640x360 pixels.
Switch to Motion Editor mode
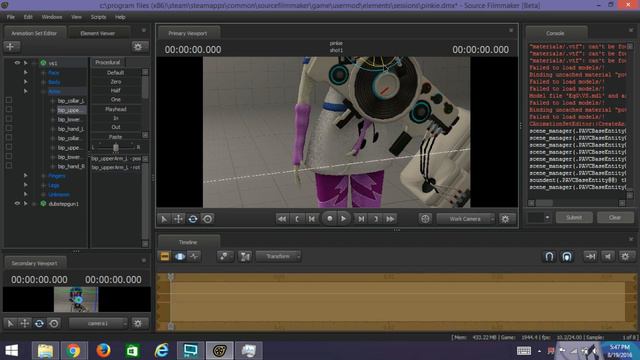tap(180, 256)
